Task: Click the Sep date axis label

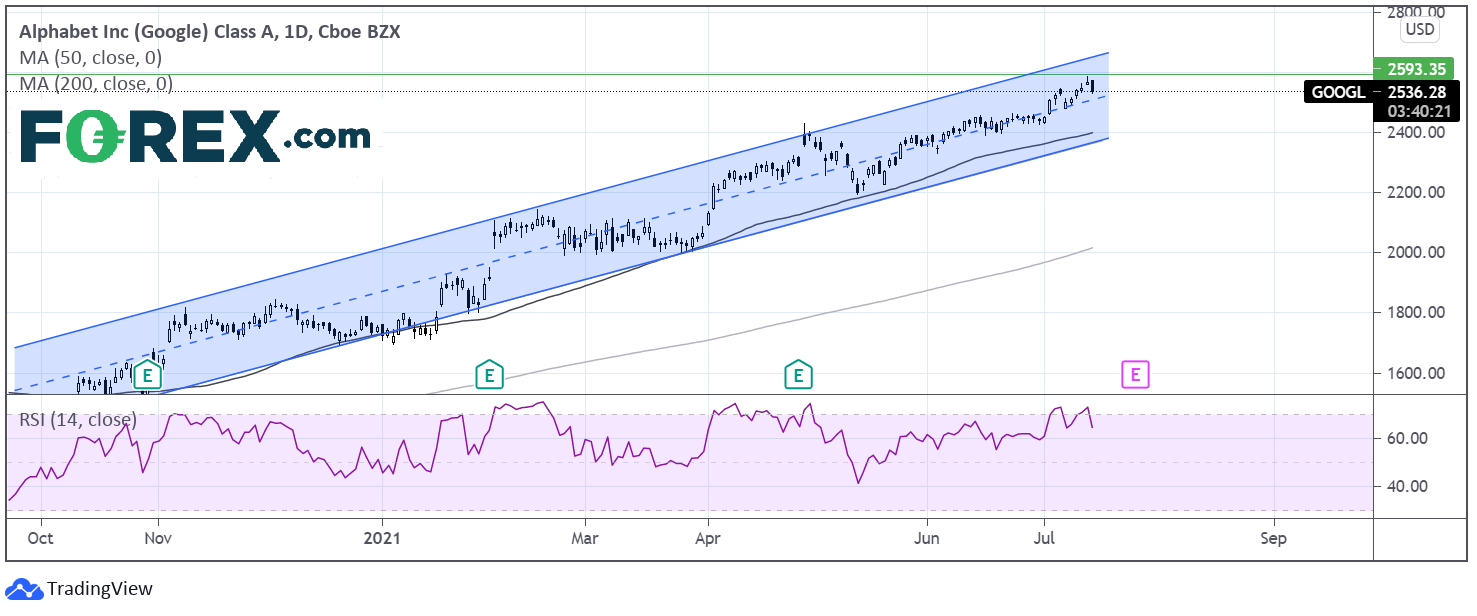Action: click(1274, 538)
